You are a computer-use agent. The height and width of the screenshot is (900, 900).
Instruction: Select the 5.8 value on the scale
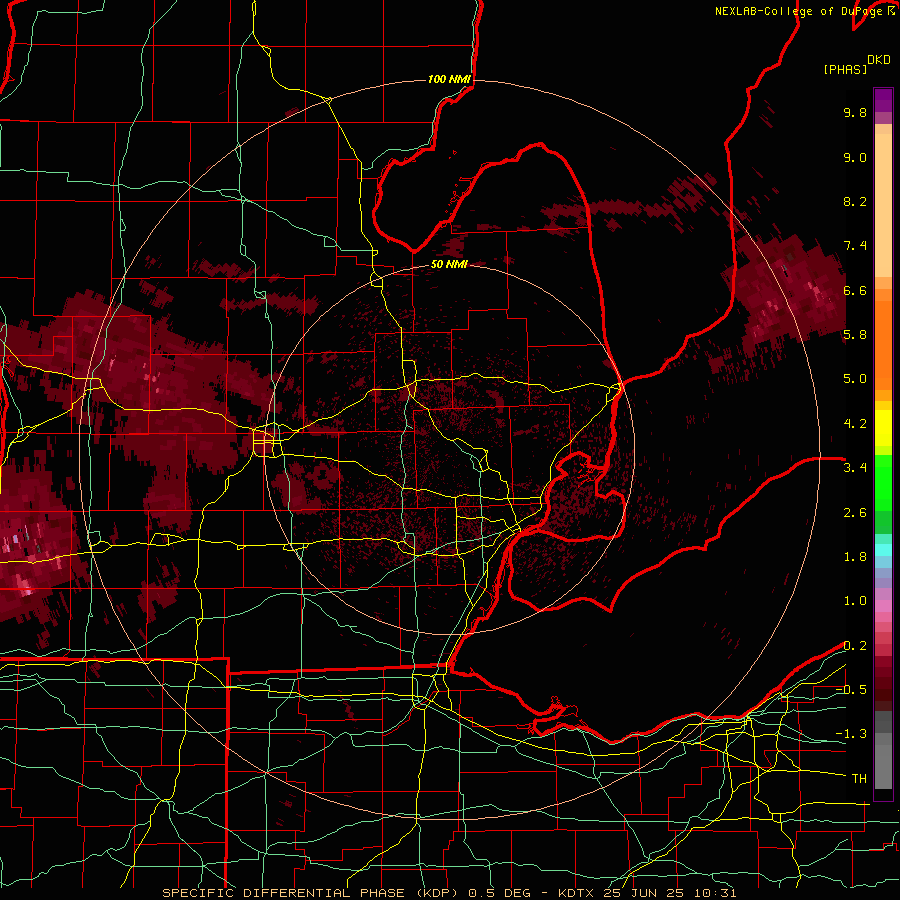click(x=855, y=335)
